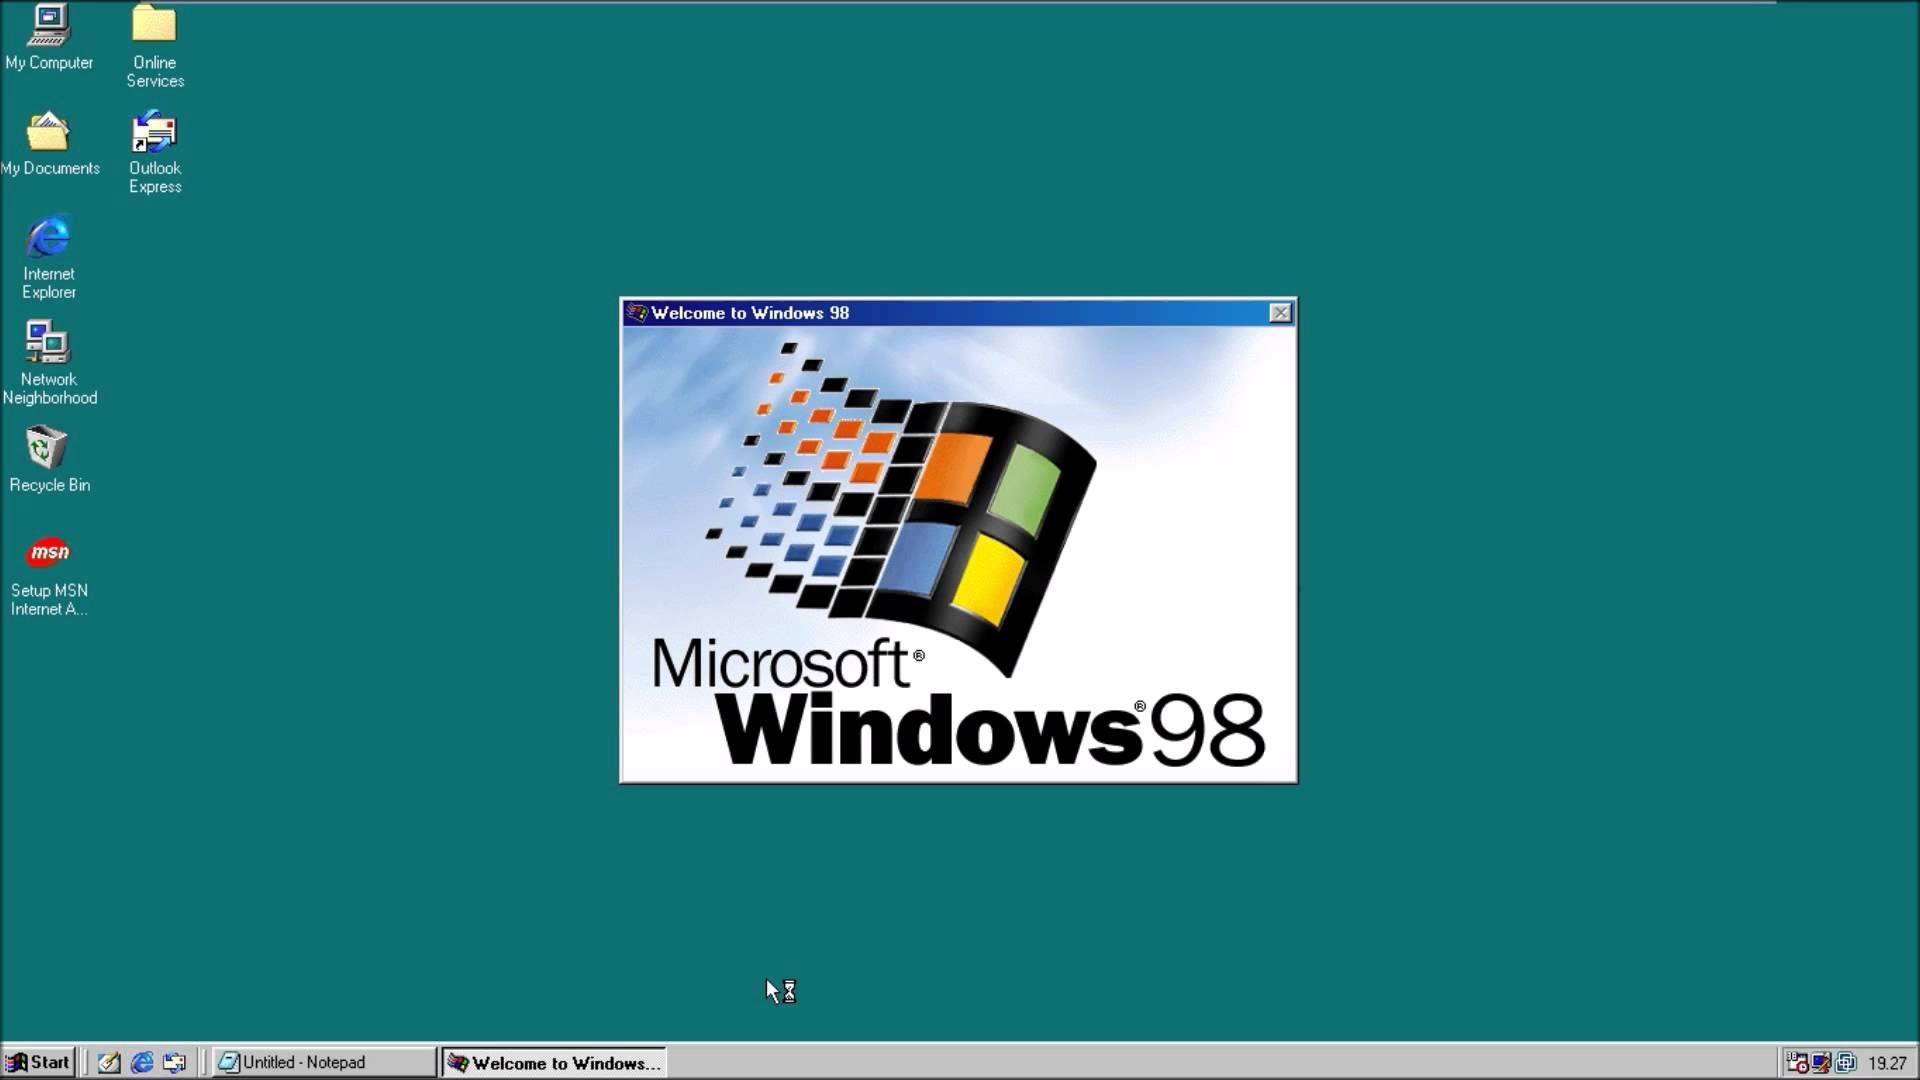Click Internet Explorer taskbar quick launch icon
1920x1080 pixels.
141,1062
